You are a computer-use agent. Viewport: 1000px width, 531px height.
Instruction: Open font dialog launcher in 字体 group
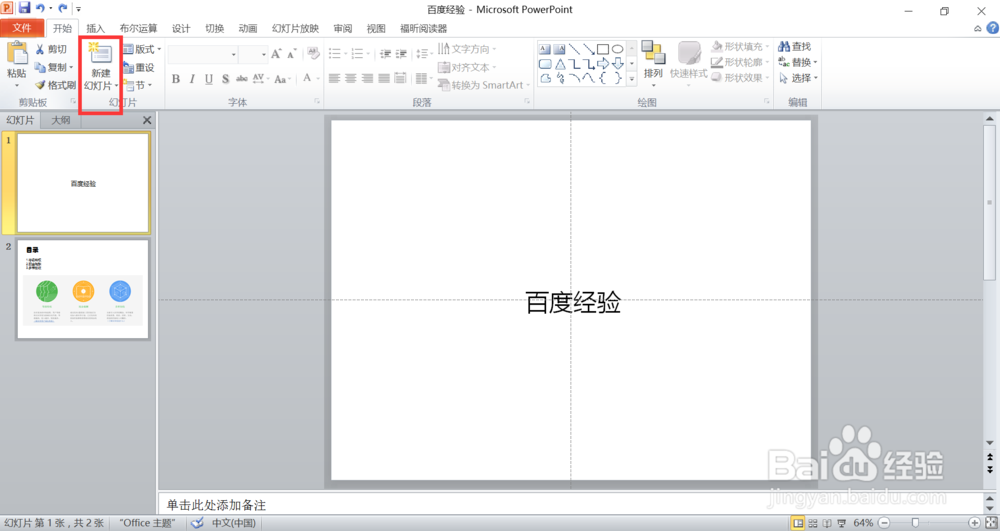(317, 101)
